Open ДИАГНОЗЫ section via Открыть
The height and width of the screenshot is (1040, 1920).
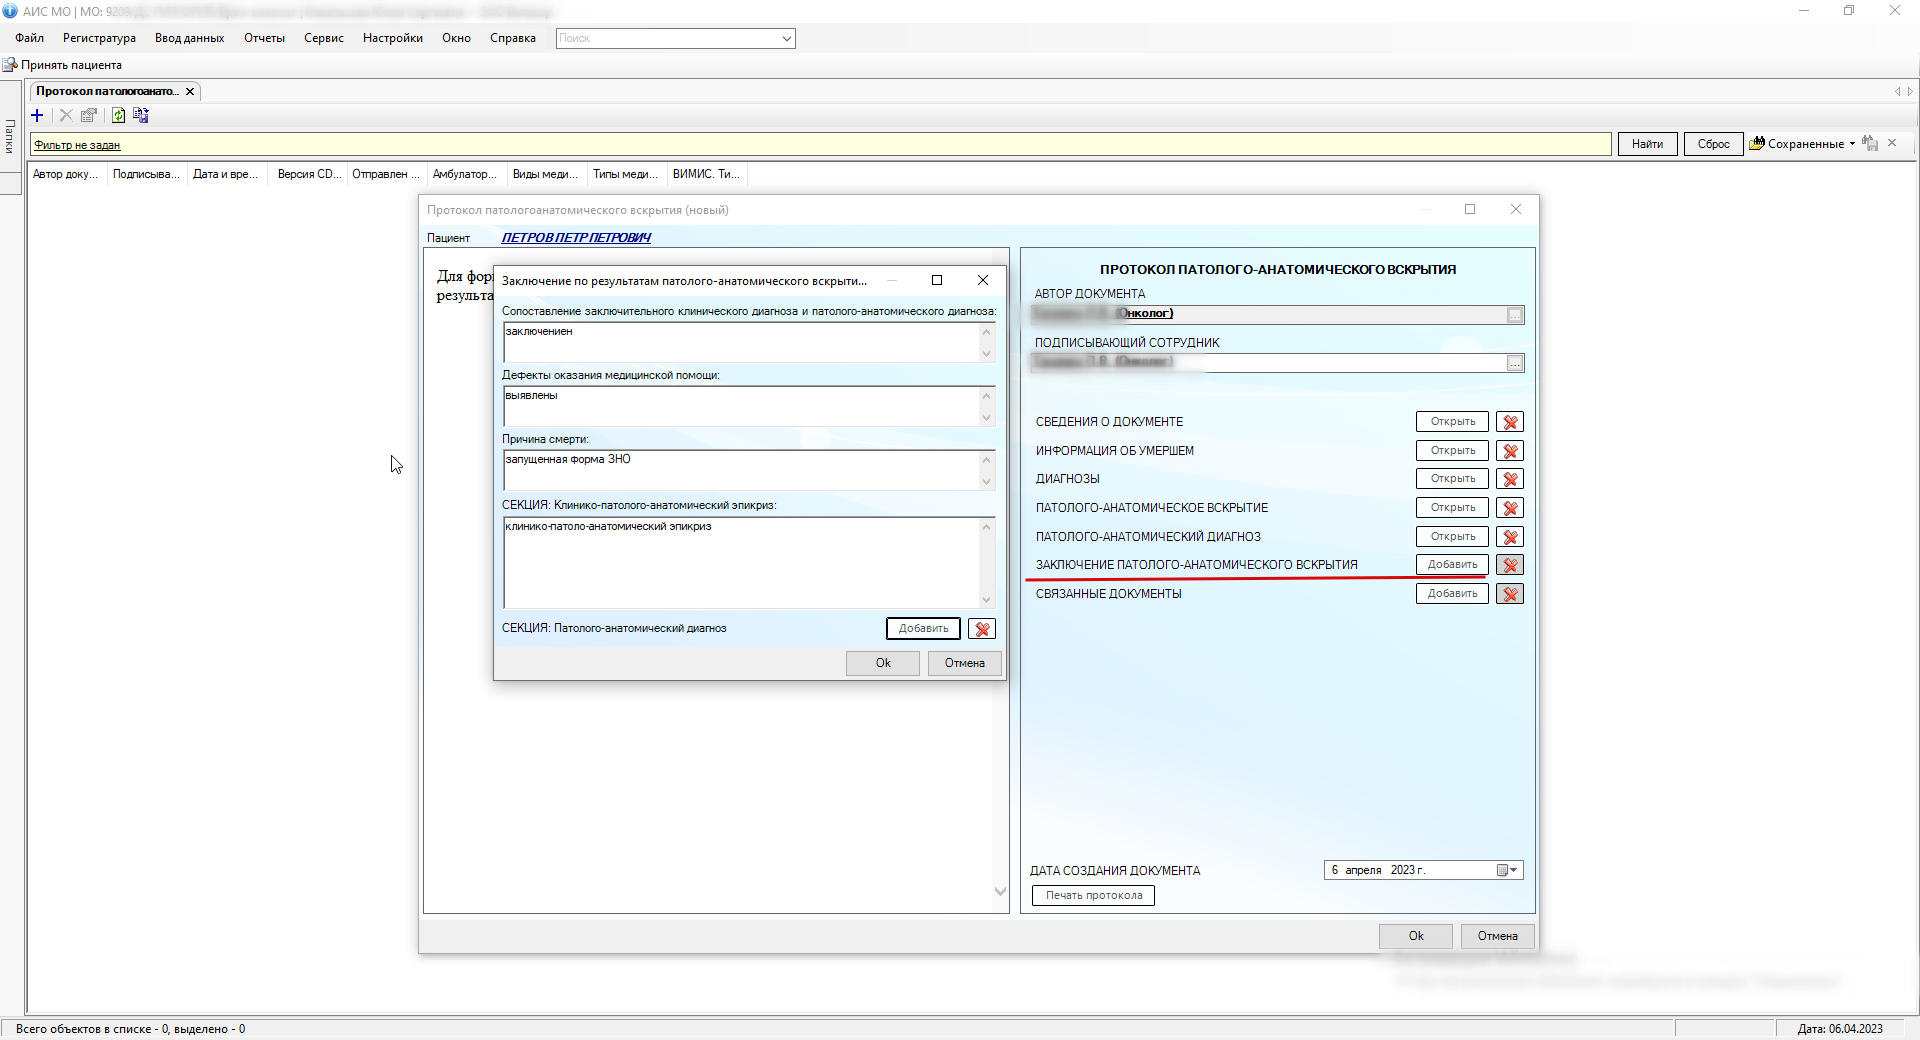click(x=1452, y=479)
